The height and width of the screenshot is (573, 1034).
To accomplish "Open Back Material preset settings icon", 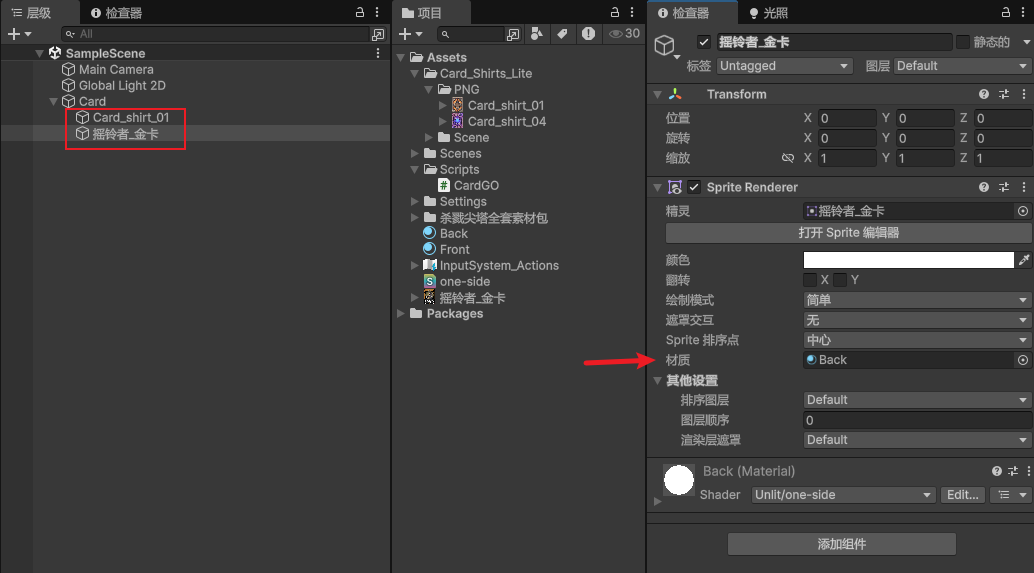I will 1013,471.
